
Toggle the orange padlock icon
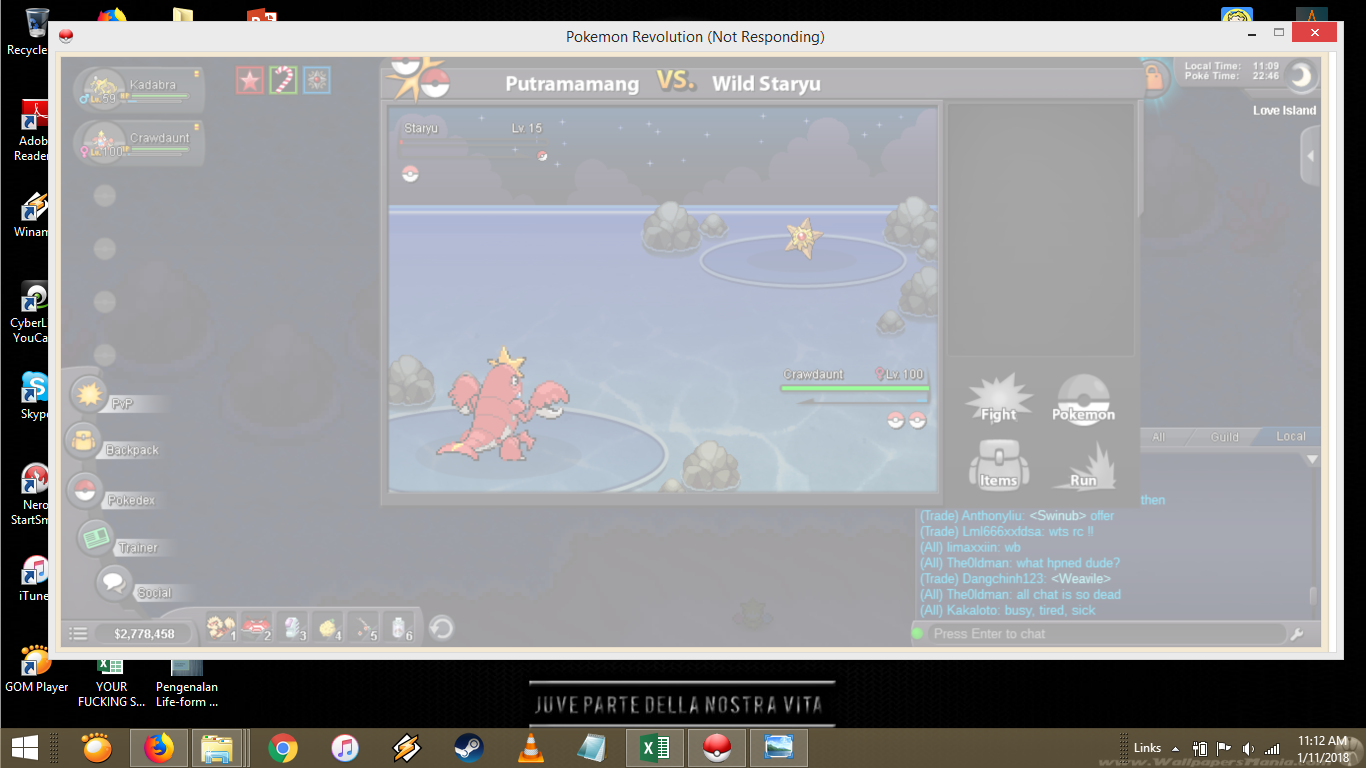click(x=1154, y=78)
